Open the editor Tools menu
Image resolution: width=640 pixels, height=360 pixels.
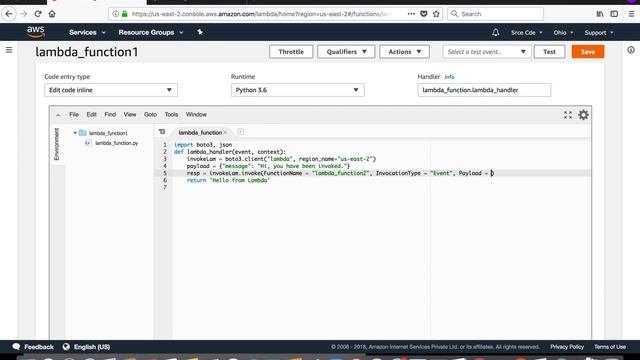(171, 115)
